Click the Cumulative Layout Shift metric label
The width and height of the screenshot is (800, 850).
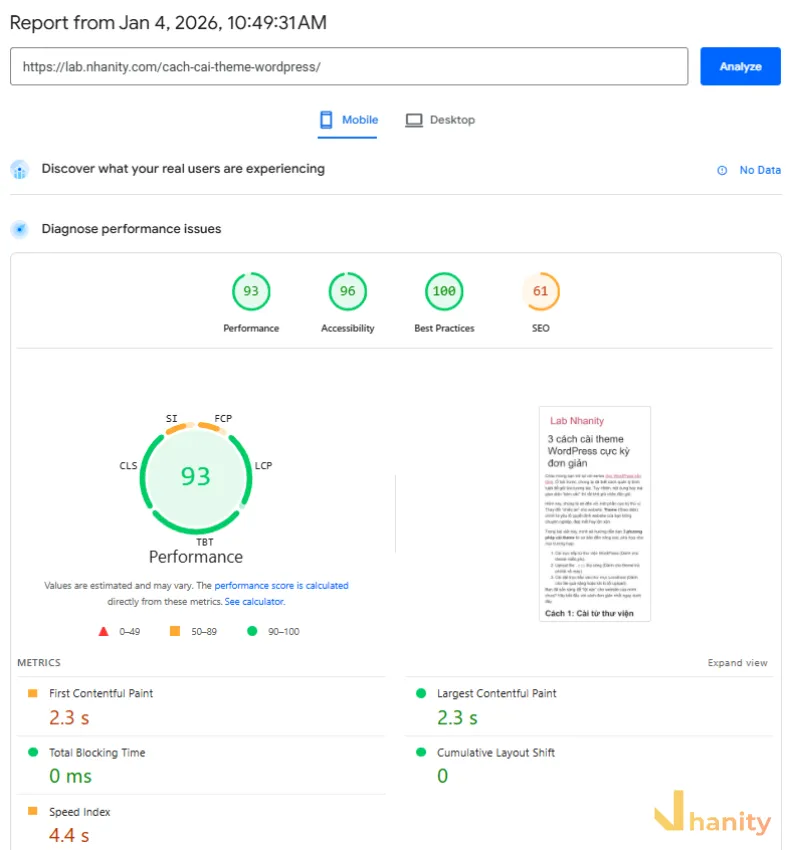click(x=496, y=752)
